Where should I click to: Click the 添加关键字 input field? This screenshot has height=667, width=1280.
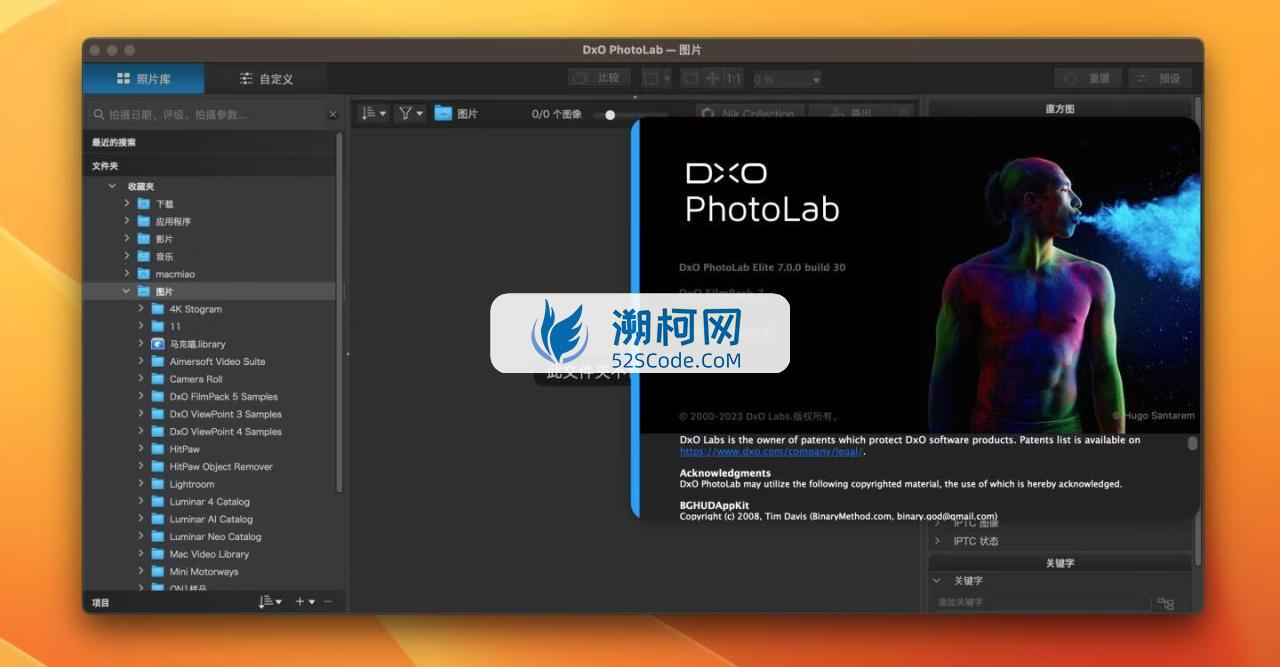pyautogui.click(x=1041, y=602)
